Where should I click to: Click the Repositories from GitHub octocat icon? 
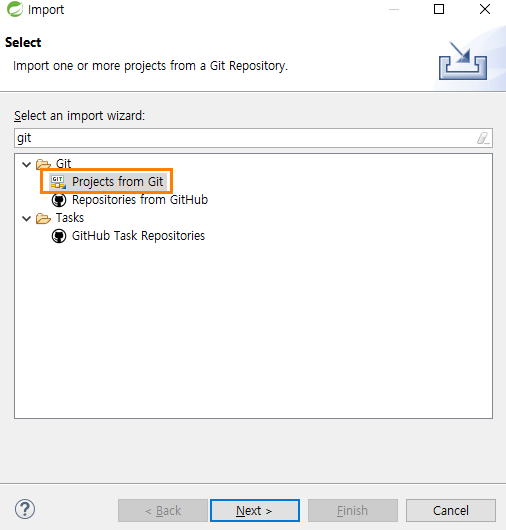coord(59,200)
